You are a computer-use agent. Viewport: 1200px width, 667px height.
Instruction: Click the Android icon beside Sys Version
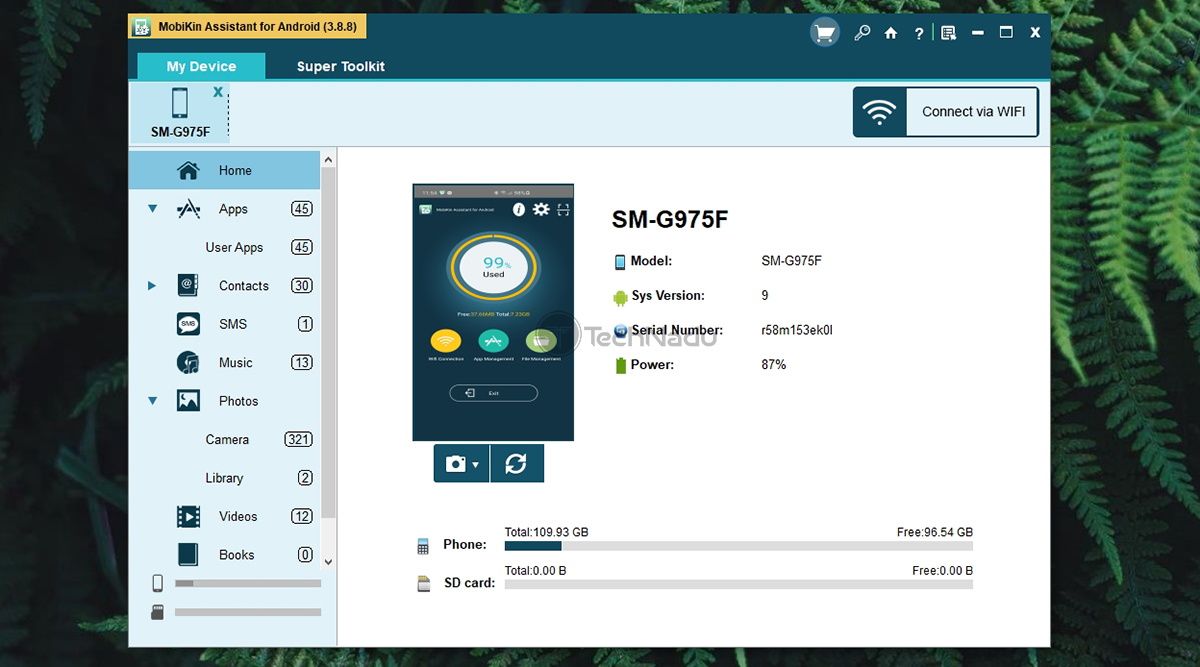[x=620, y=296]
